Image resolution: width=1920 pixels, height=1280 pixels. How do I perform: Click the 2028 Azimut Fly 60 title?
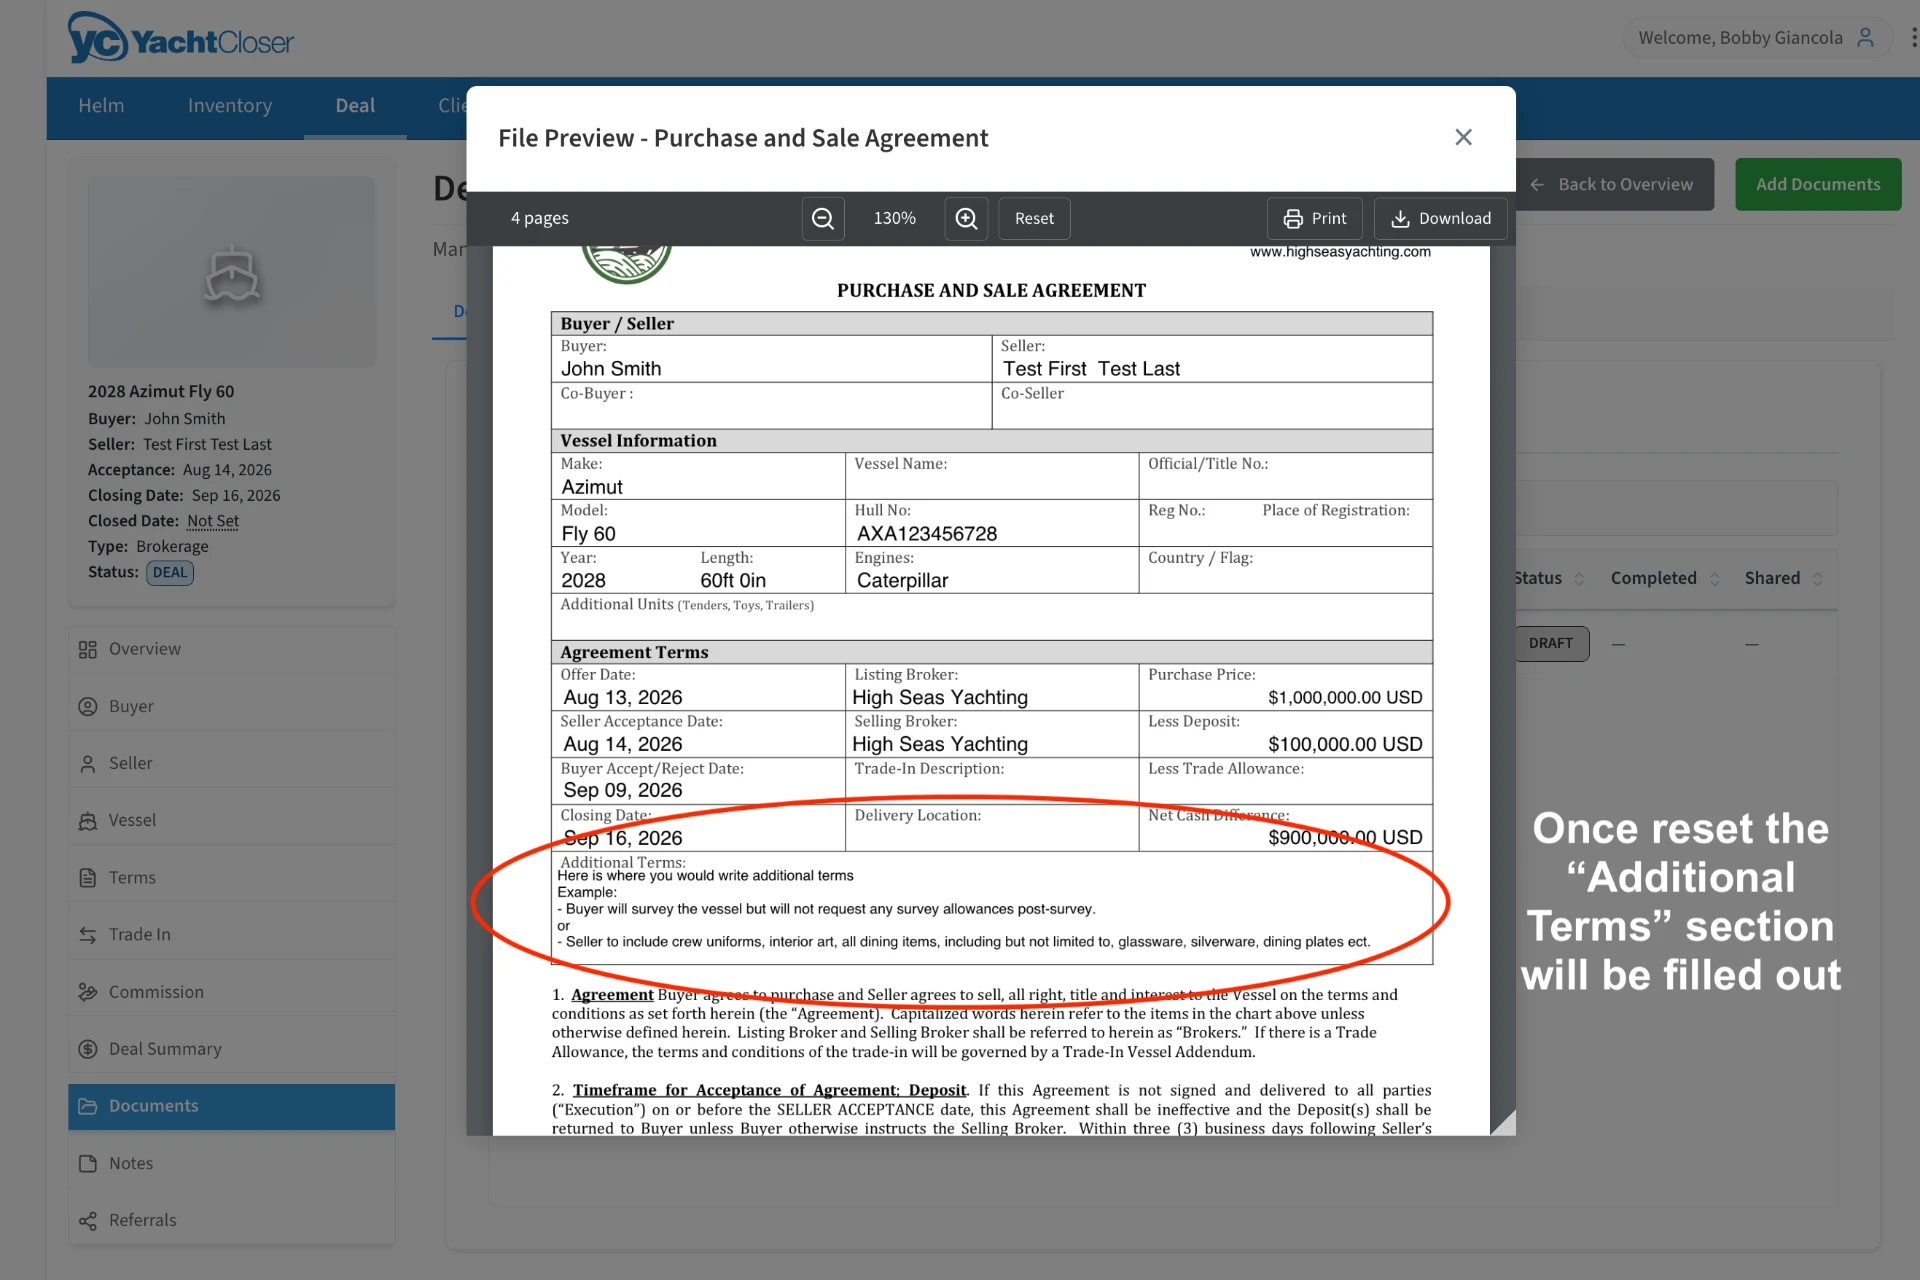tap(161, 392)
